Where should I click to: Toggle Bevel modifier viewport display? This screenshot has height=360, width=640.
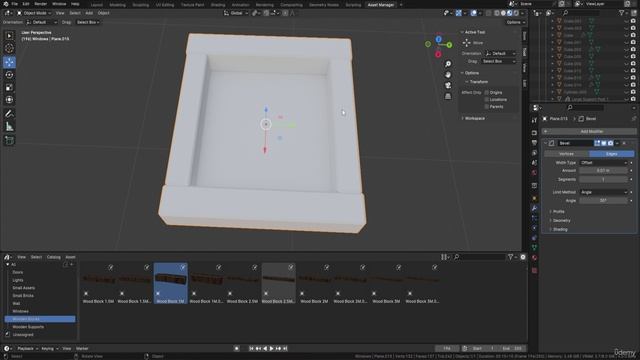pyautogui.click(x=604, y=143)
